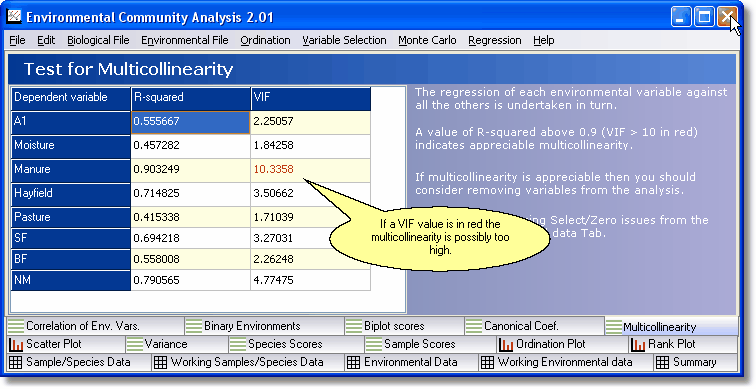Click the application icon in title bar
Viewport: 756px width, 389px height.
click(x=14, y=17)
